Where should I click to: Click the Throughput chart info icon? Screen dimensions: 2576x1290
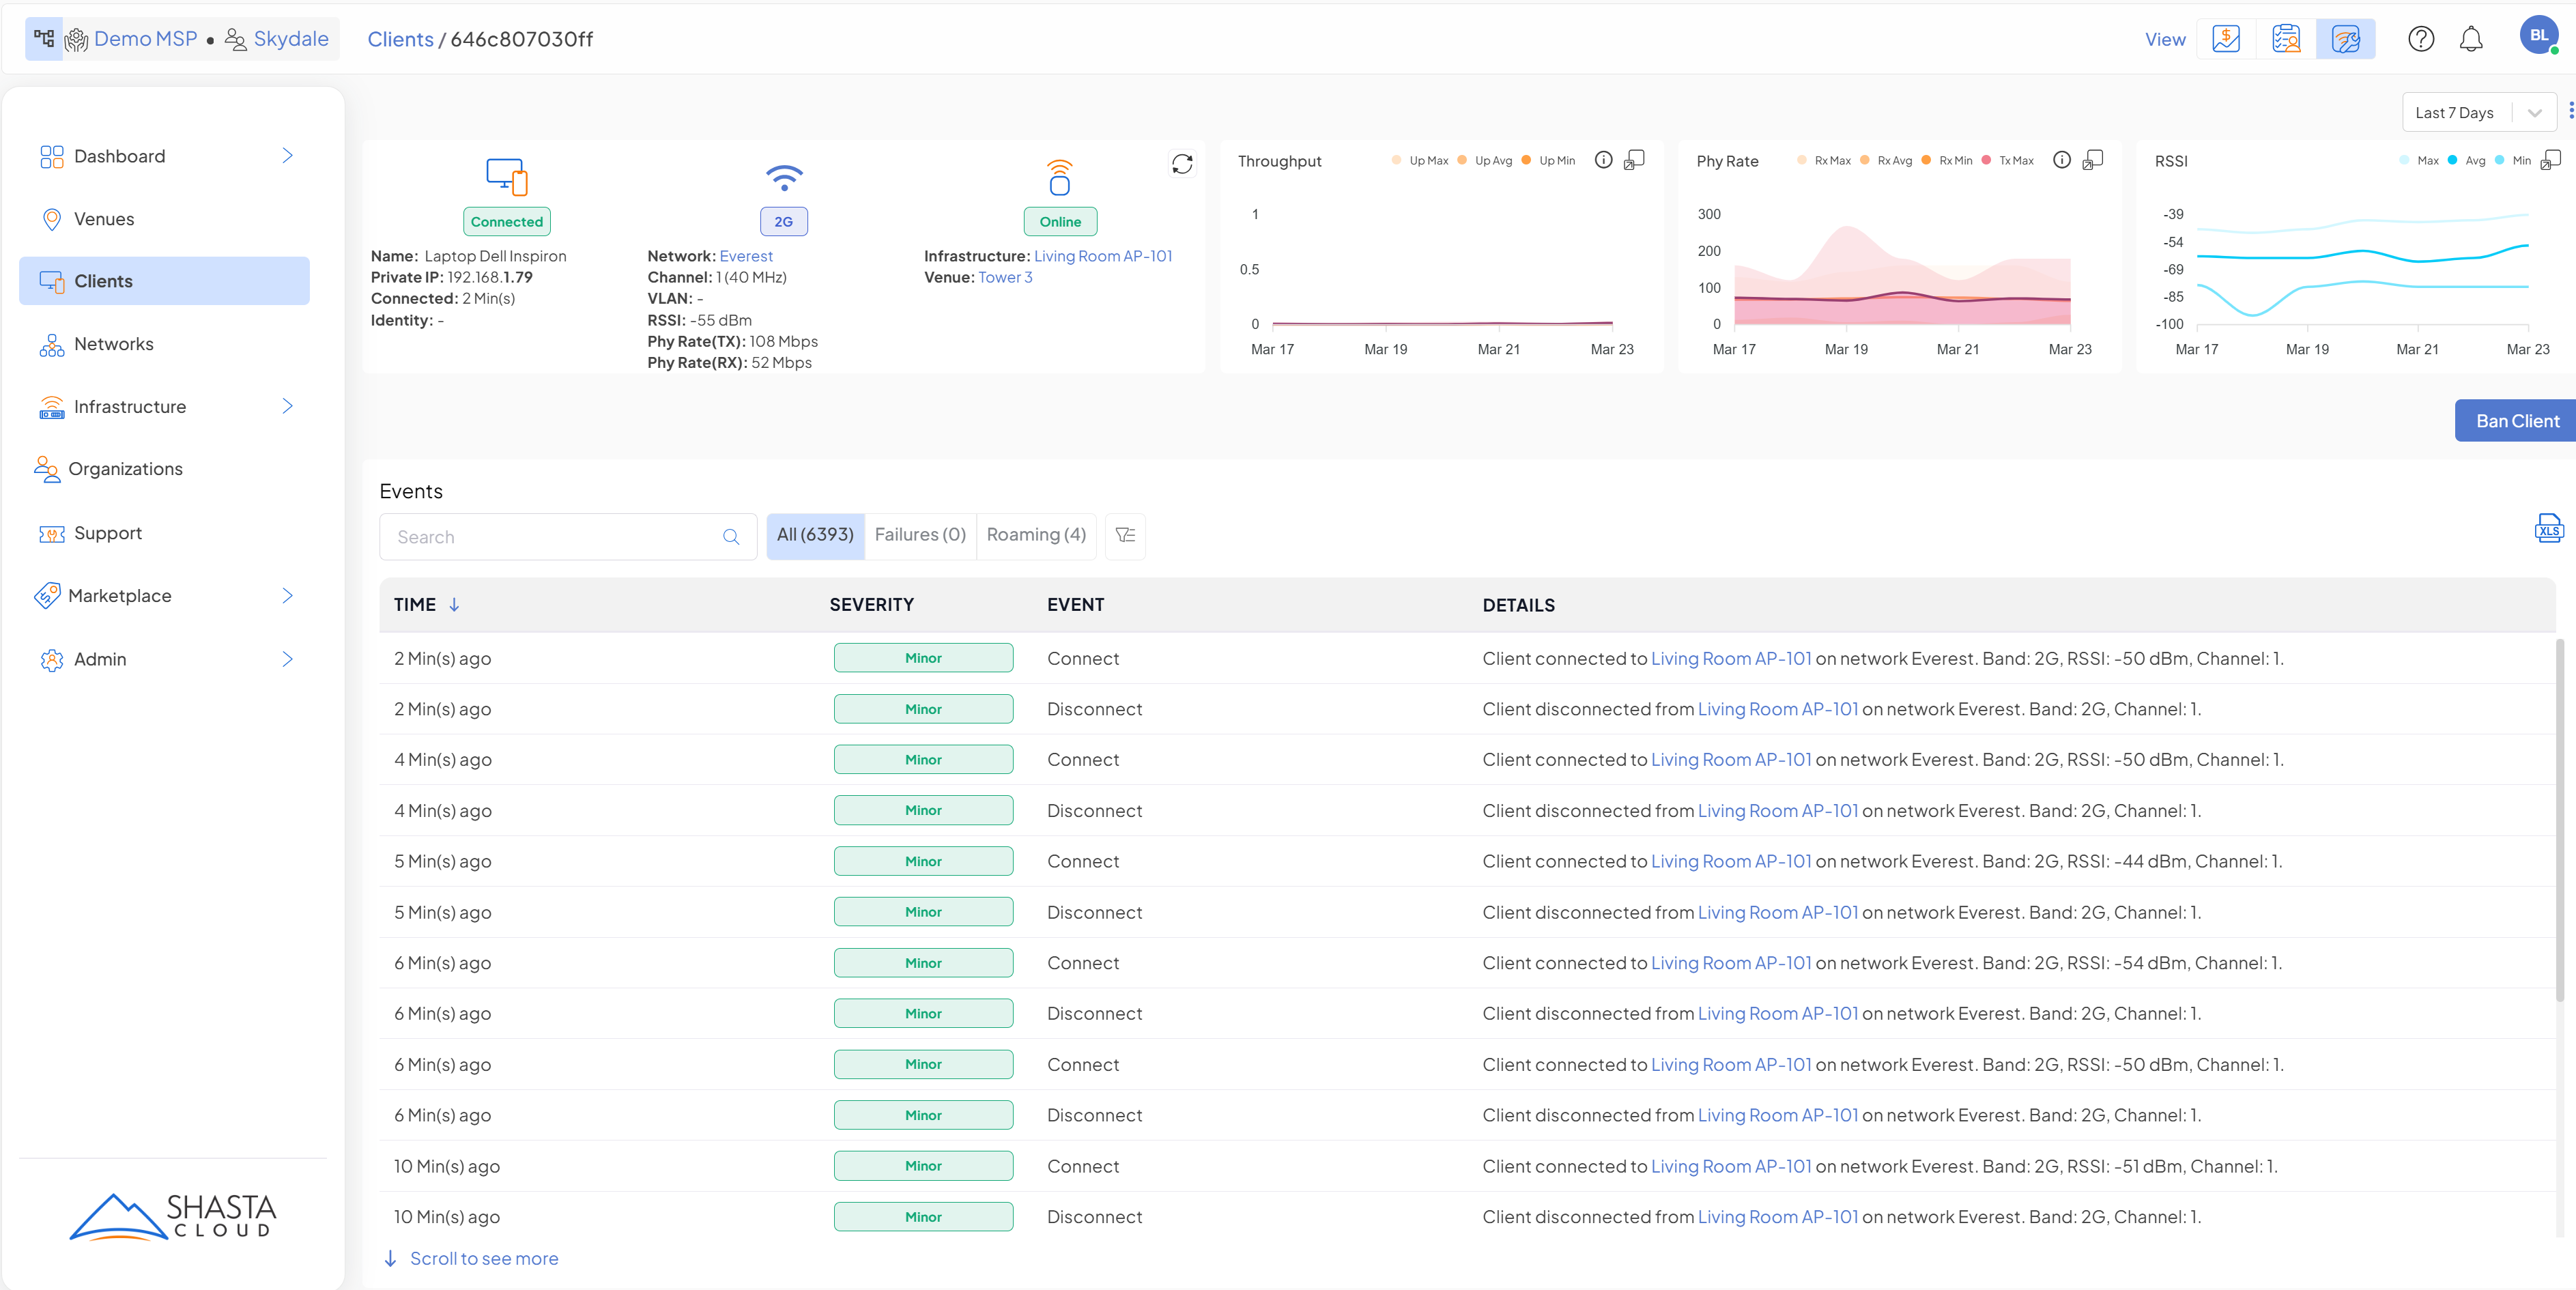pos(1603,160)
